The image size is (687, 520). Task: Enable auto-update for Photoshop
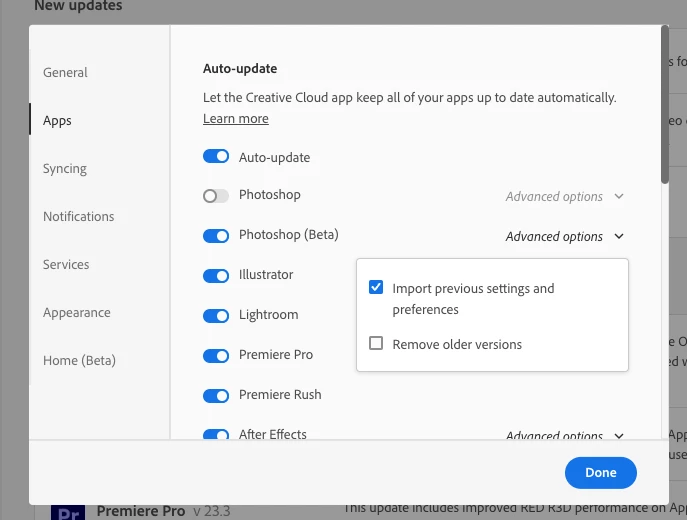216,196
